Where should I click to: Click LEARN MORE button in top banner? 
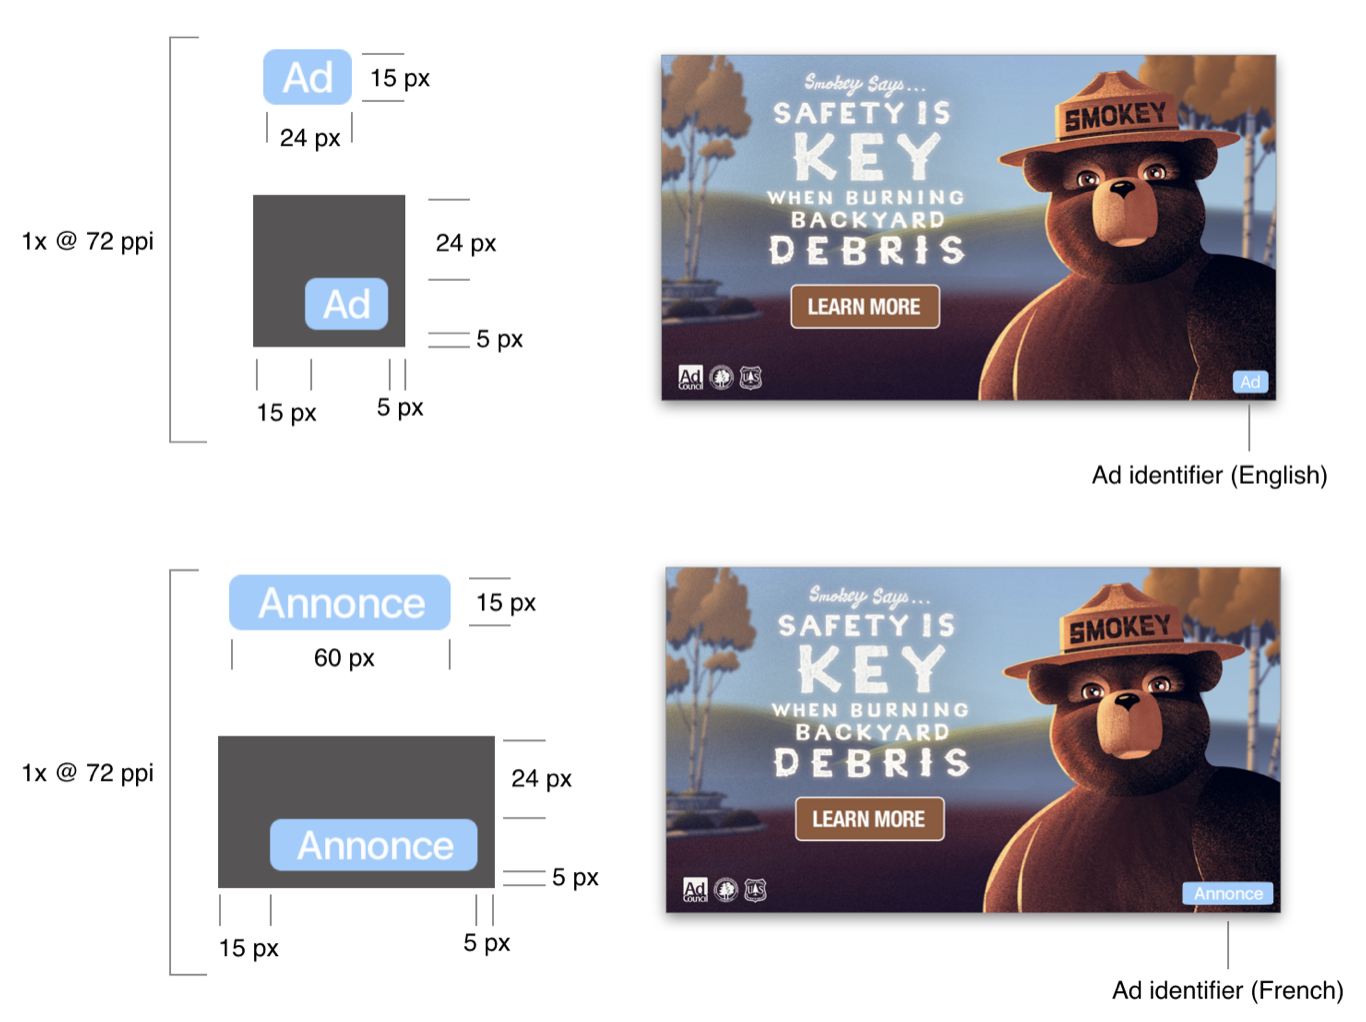coord(865,307)
